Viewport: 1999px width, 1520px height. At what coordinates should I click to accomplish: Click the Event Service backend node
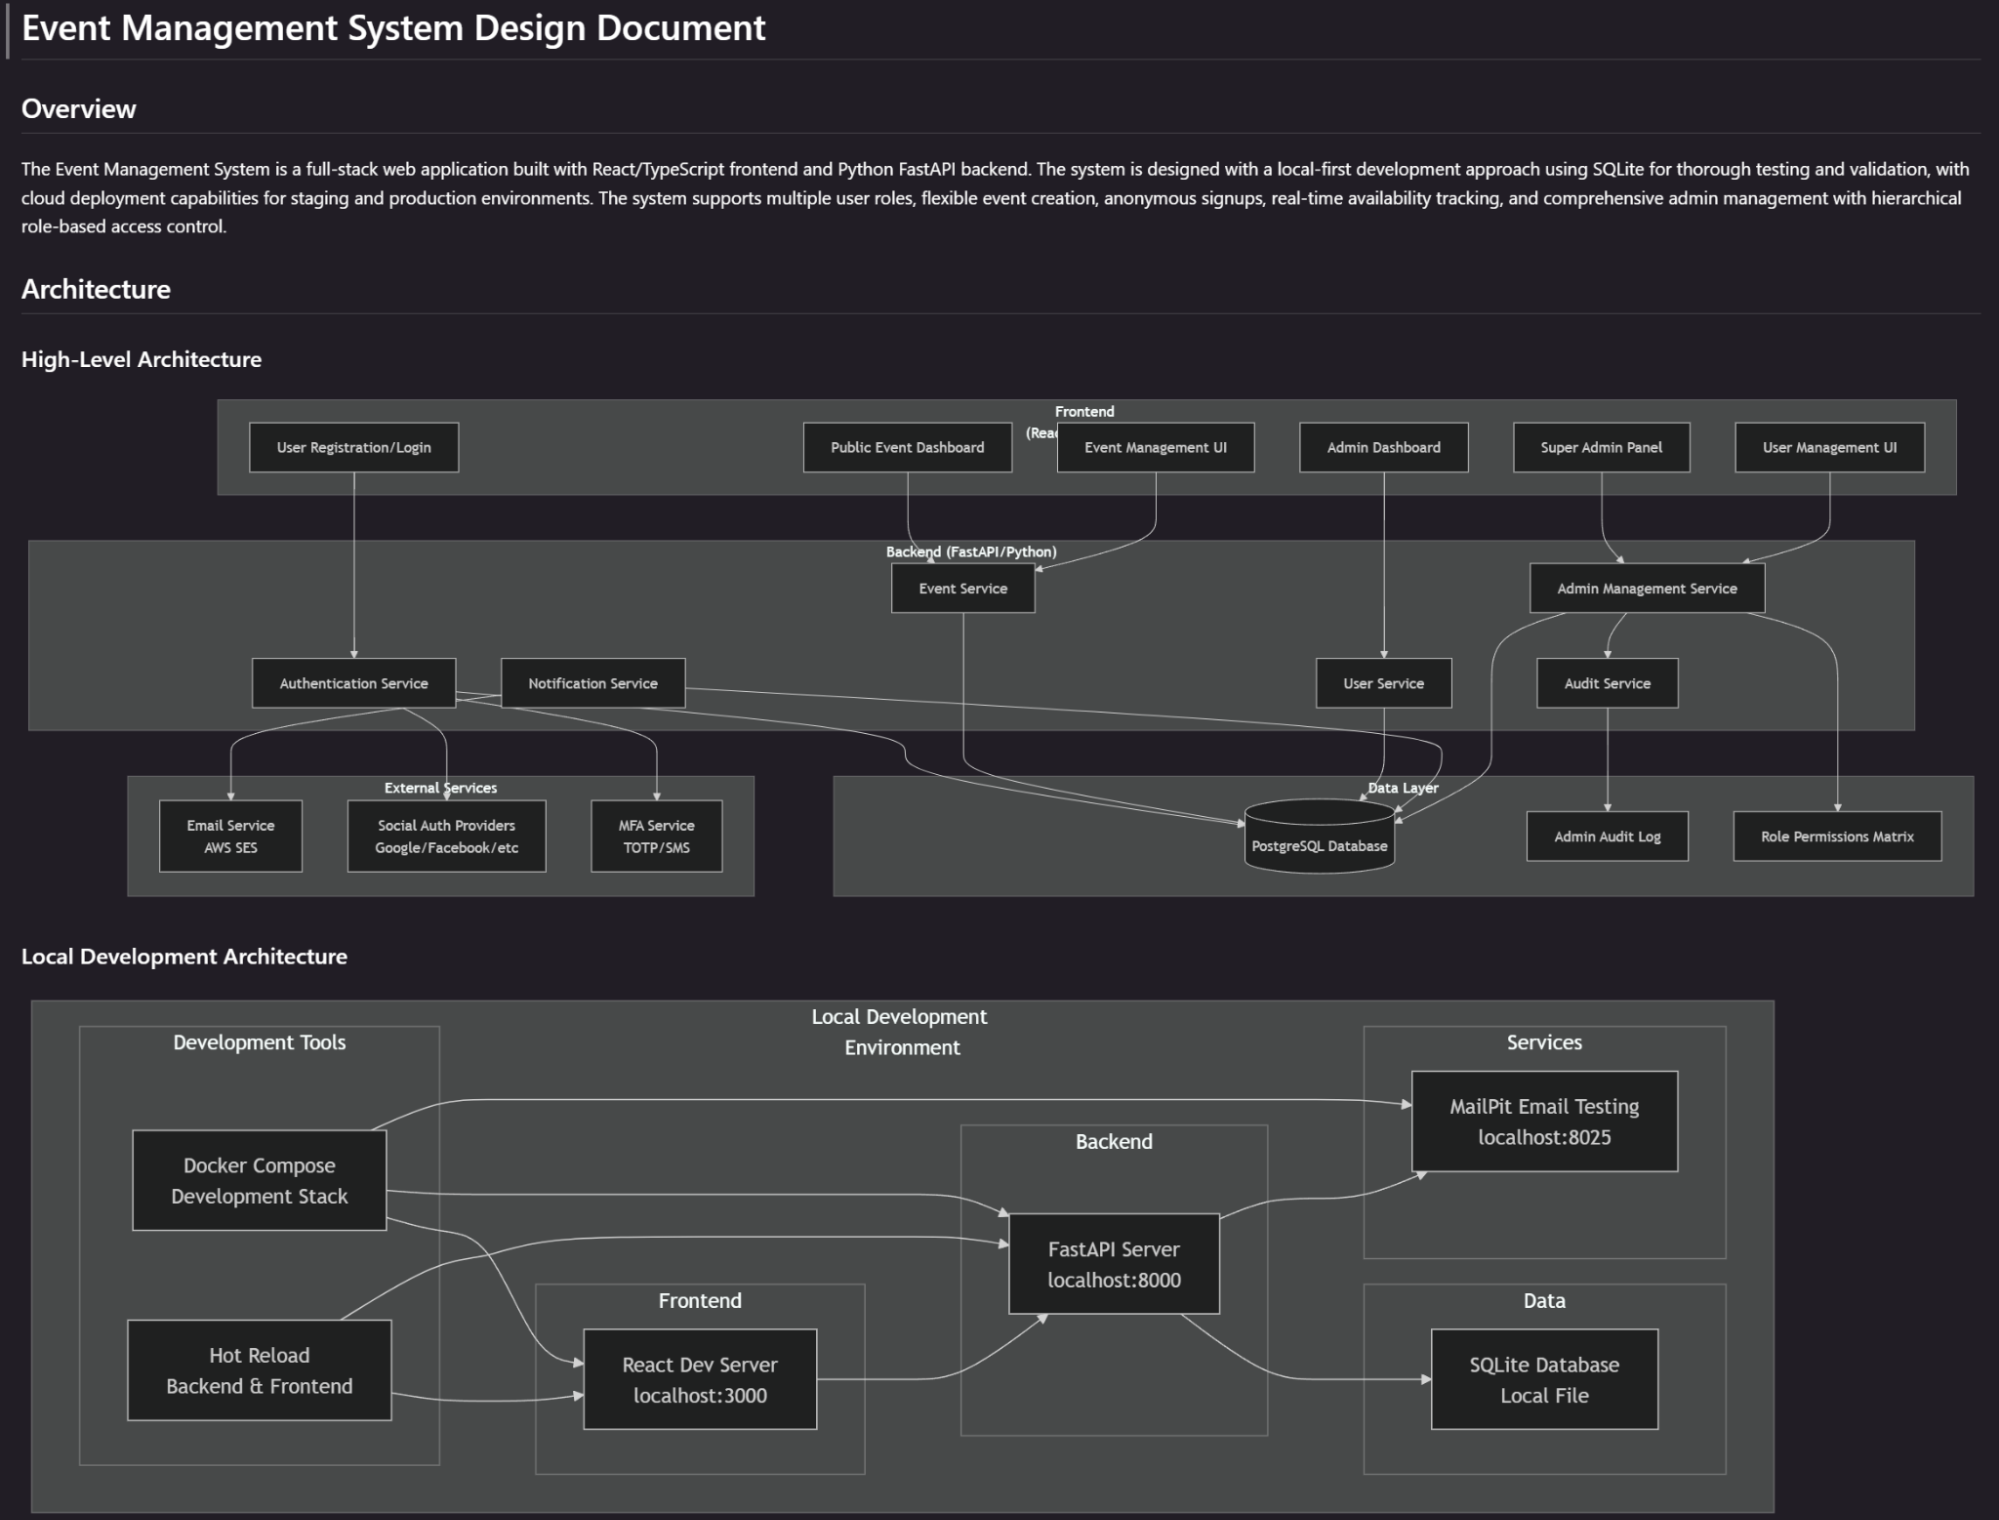click(962, 588)
